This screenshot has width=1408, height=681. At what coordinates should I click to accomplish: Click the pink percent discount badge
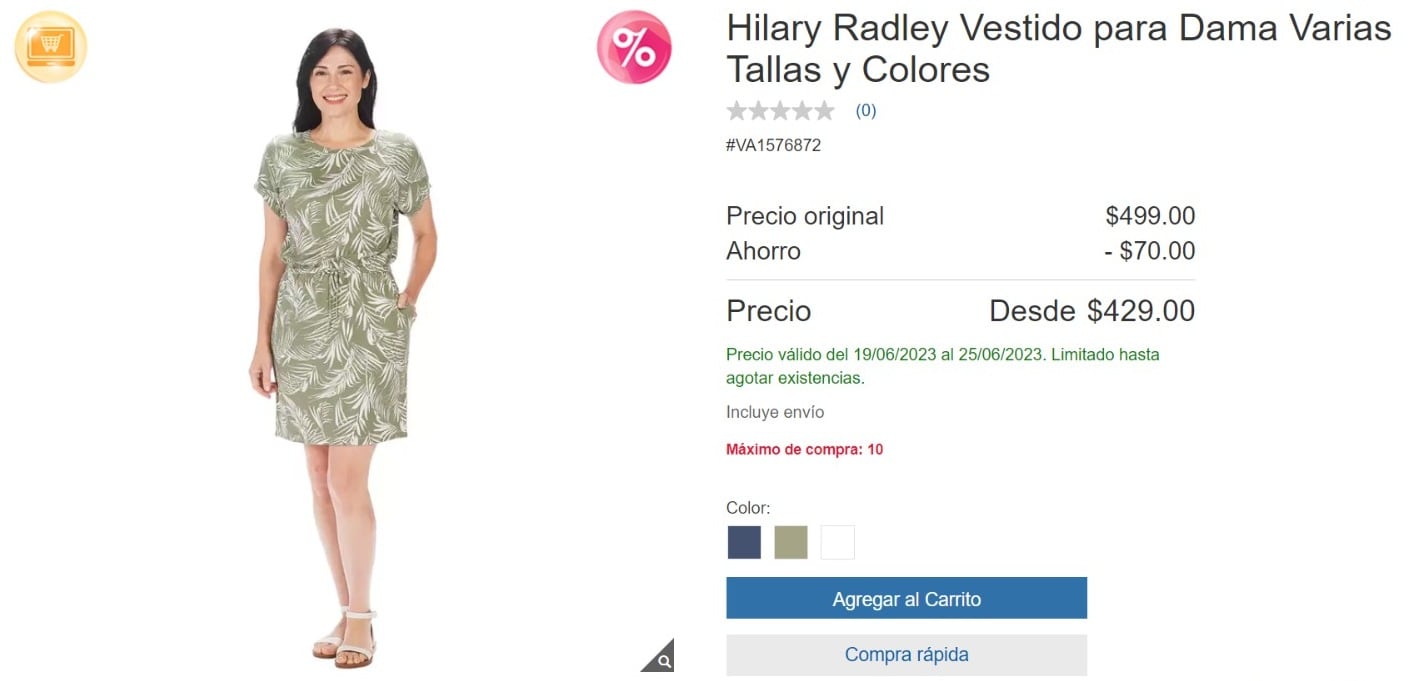[634, 46]
